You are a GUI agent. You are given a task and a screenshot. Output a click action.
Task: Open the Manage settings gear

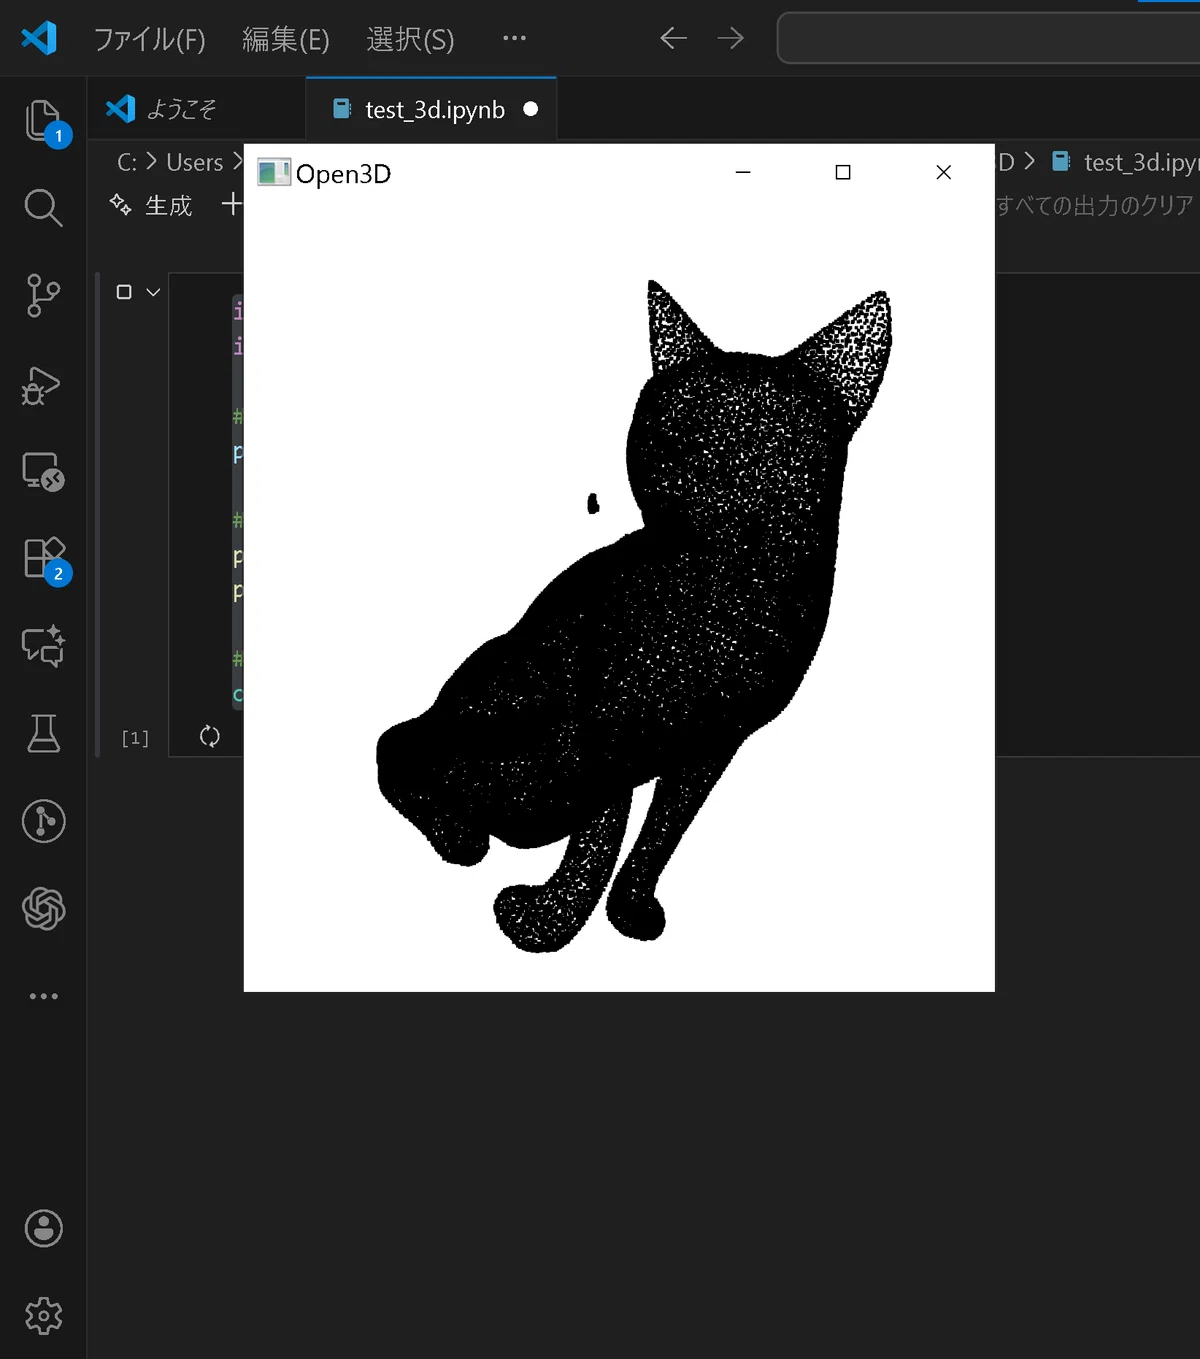43,1316
